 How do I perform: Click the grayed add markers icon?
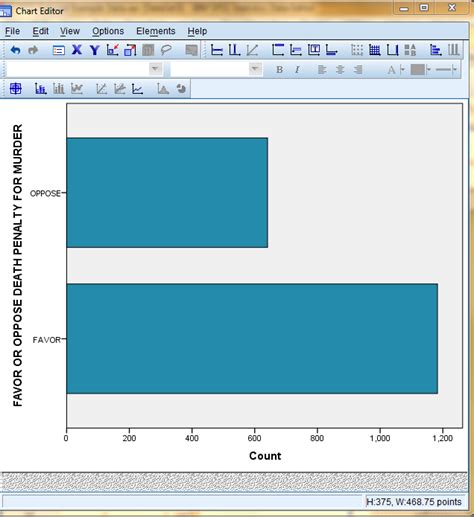coord(77,89)
